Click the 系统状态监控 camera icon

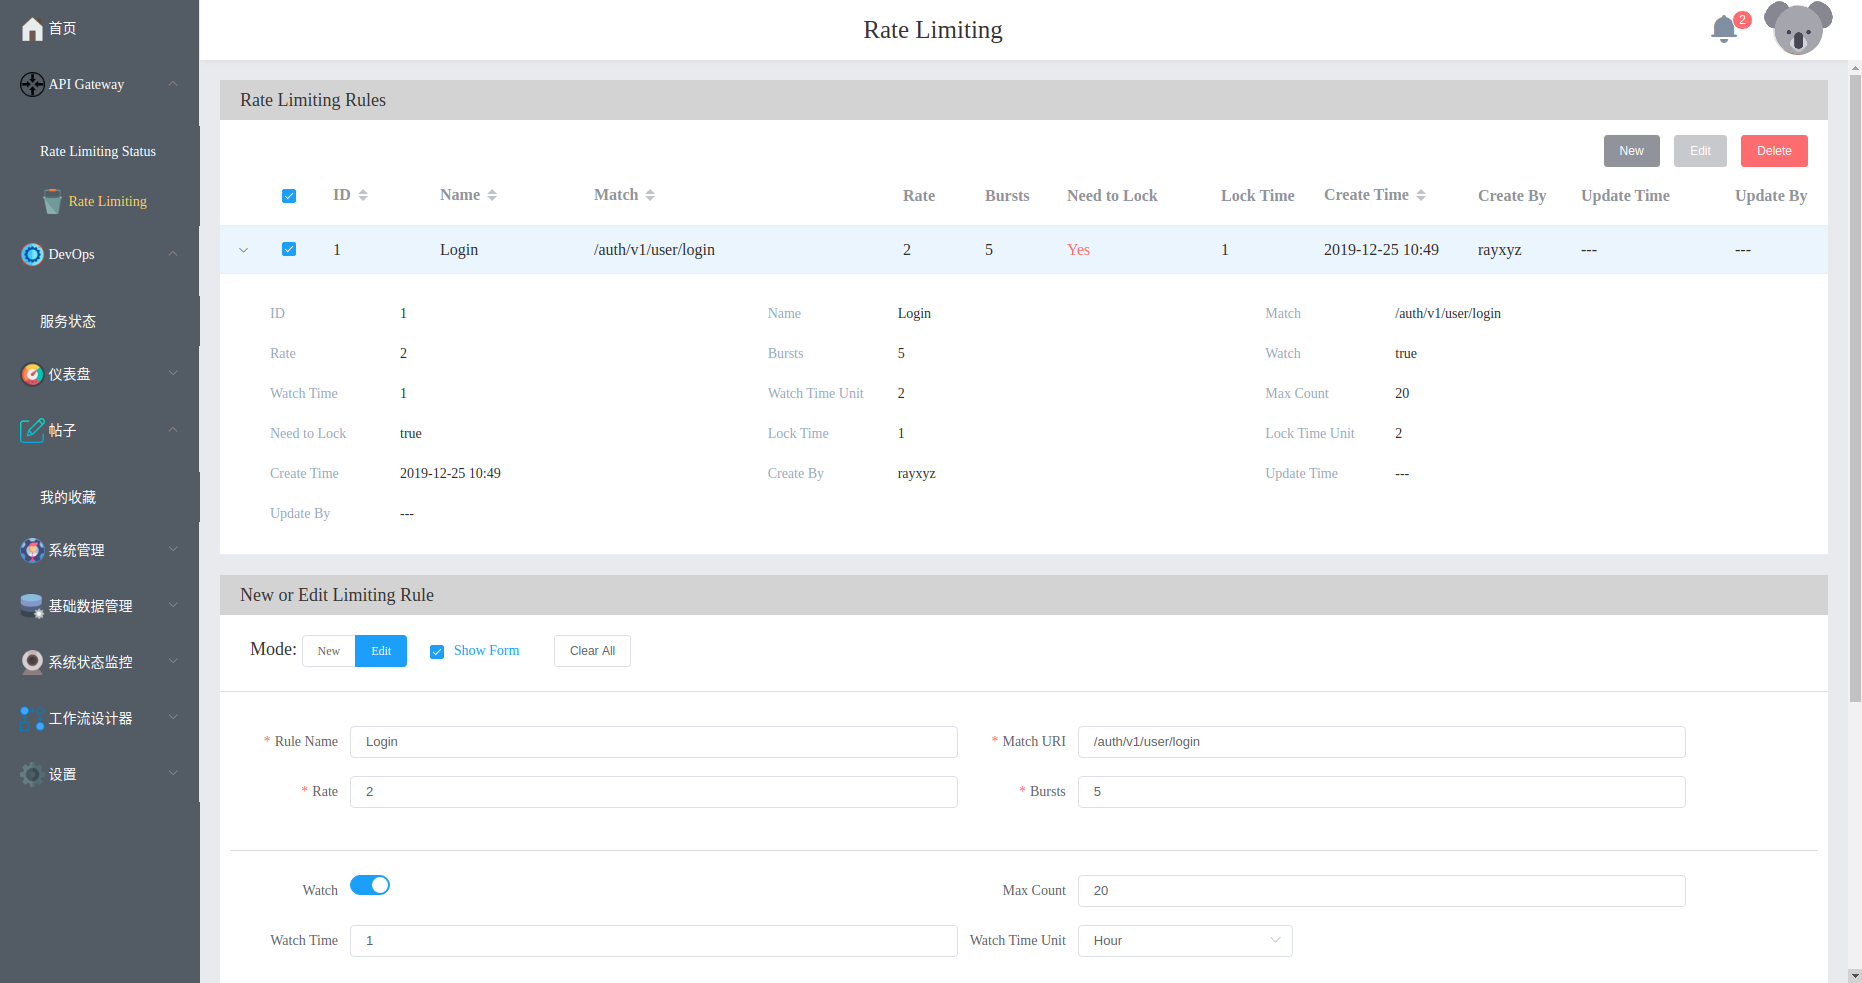click(32, 663)
